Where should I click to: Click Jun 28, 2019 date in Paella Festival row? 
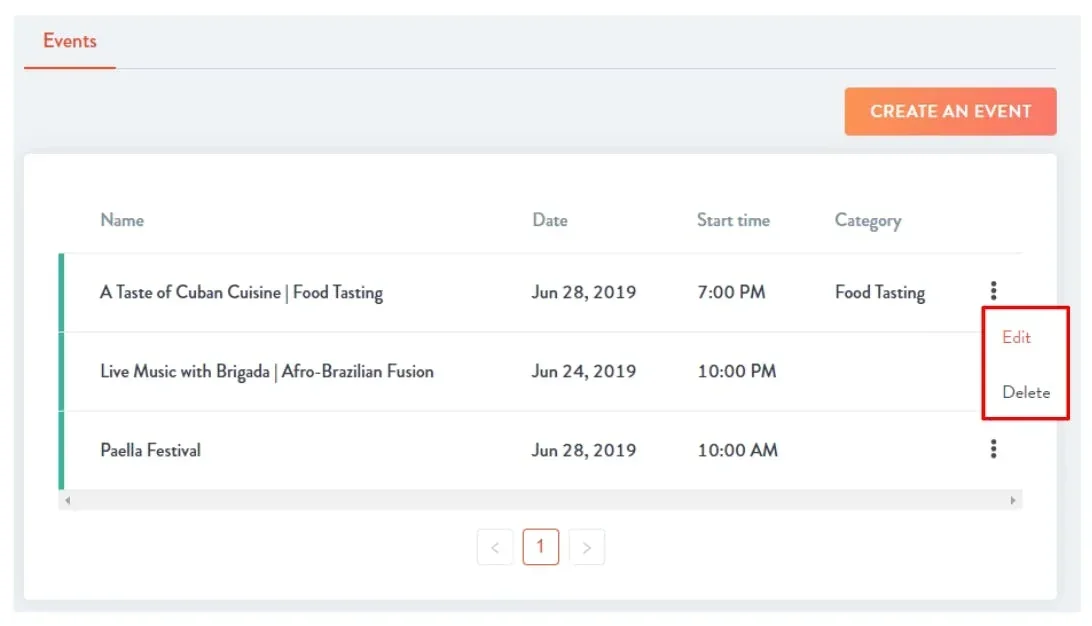pyautogui.click(x=584, y=451)
